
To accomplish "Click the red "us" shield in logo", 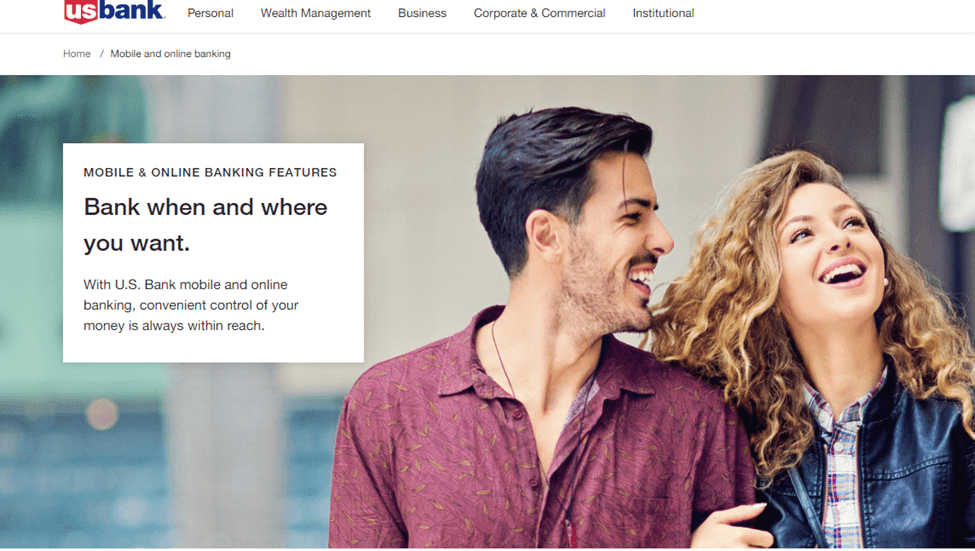I will [x=81, y=11].
